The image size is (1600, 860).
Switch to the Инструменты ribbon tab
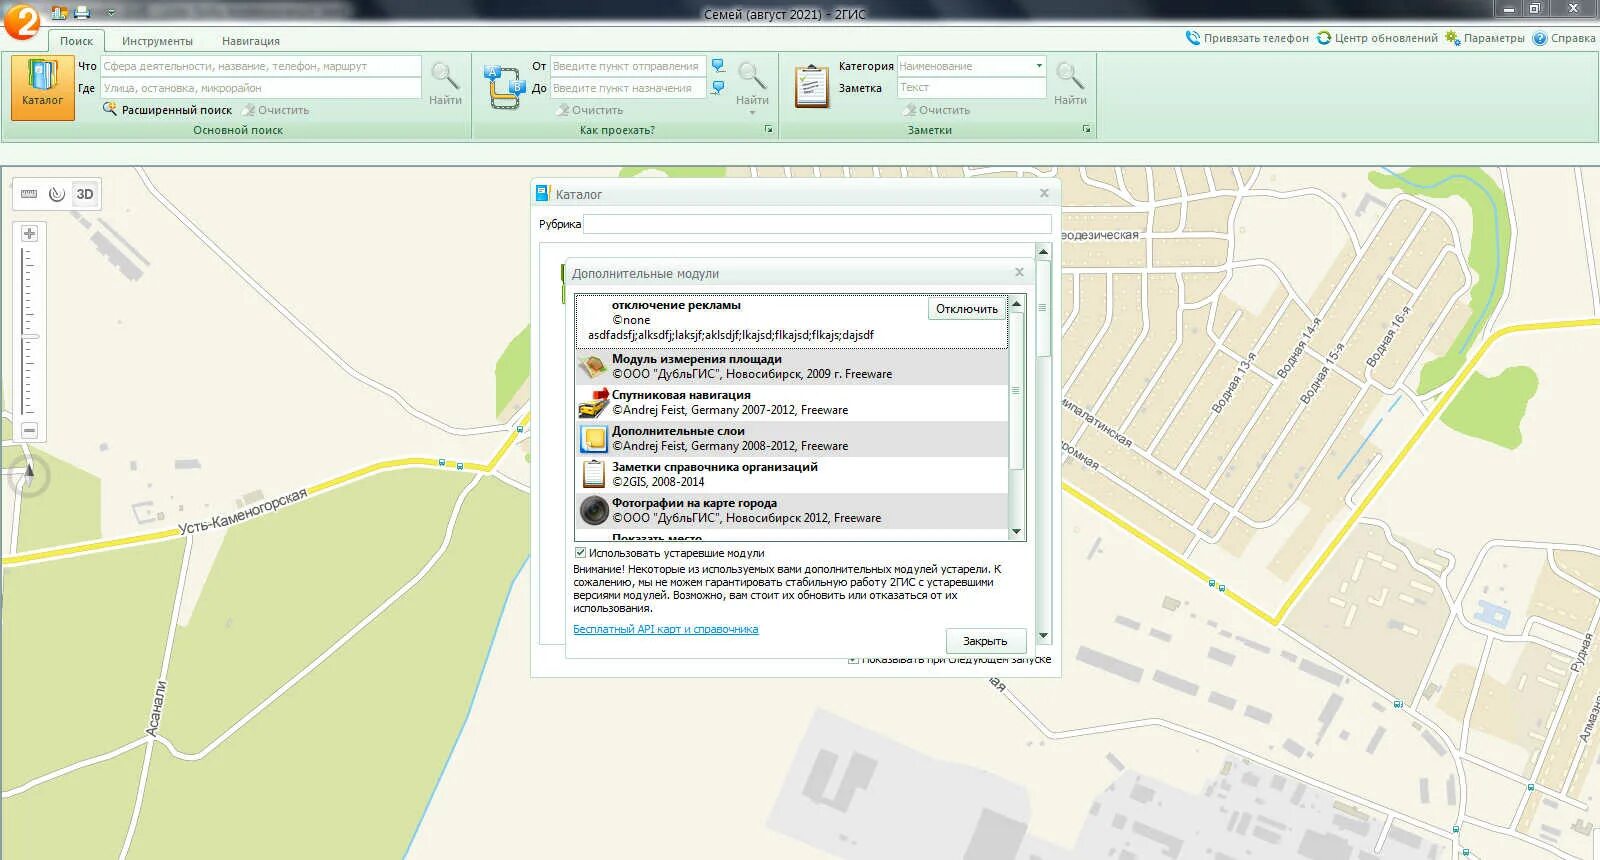(157, 41)
